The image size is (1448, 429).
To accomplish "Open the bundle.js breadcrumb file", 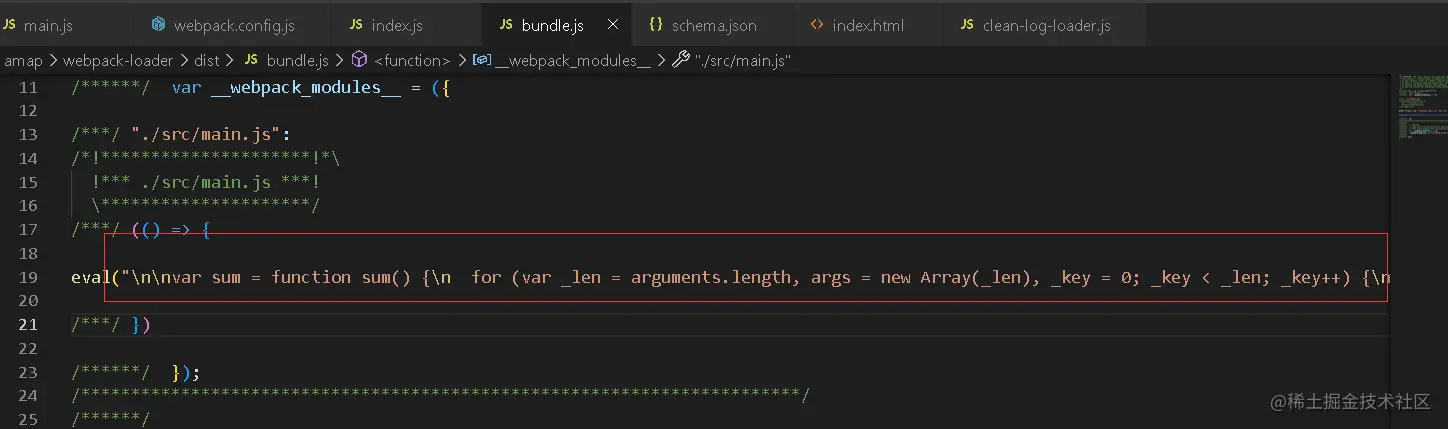I will (297, 60).
